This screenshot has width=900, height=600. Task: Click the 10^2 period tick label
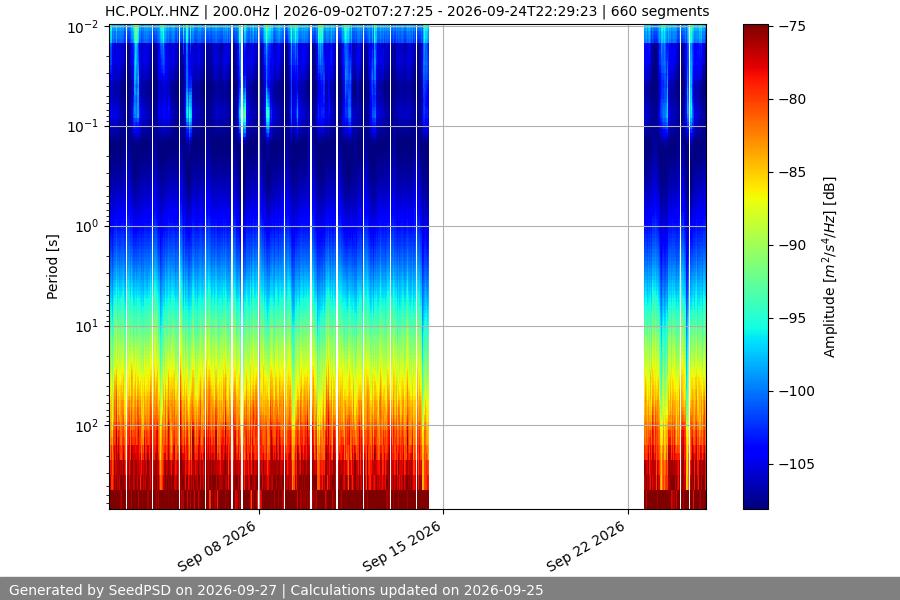[87, 426]
